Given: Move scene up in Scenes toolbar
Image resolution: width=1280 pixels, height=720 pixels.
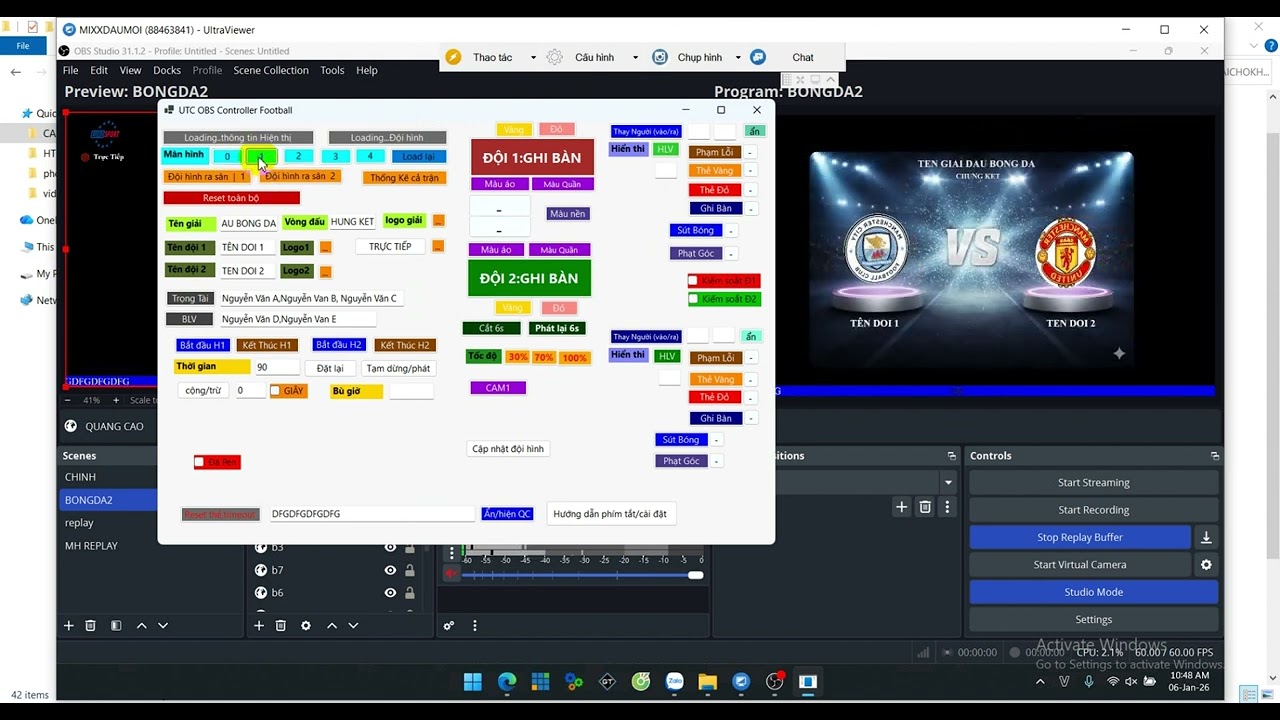Looking at the screenshot, I should pos(141,625).
